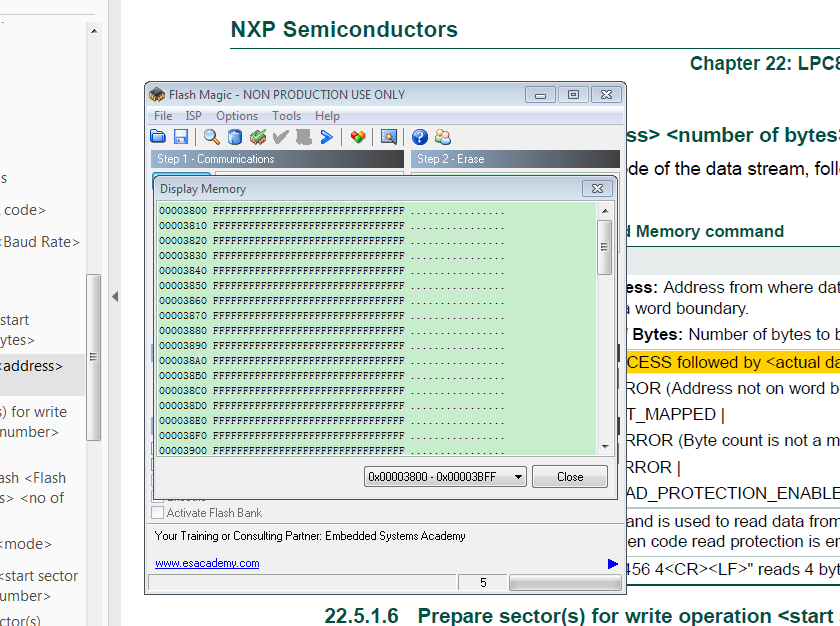This screenshot has height=626, width=840.
Task: Click the status field showing 5
Action: 483,583
